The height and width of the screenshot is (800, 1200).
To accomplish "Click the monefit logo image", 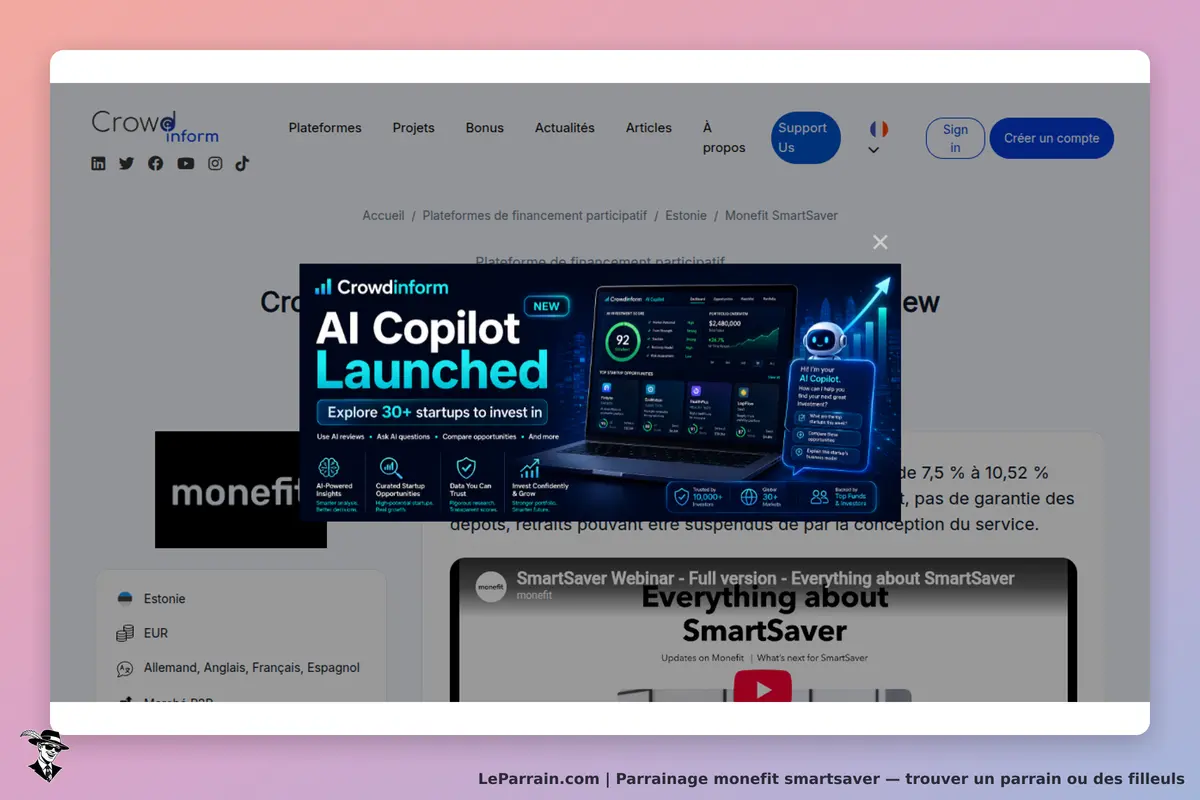I will [x=241, y=489].
